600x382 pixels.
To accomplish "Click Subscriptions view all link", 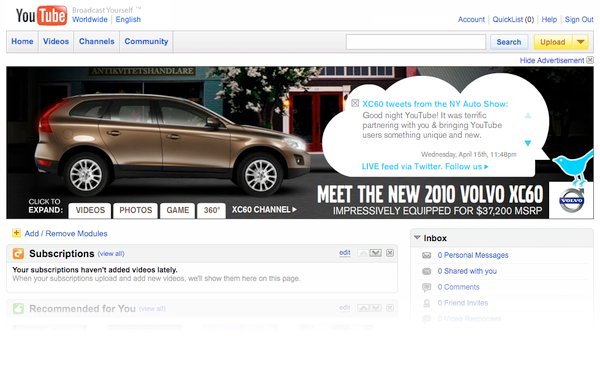I will click(111, 254).
